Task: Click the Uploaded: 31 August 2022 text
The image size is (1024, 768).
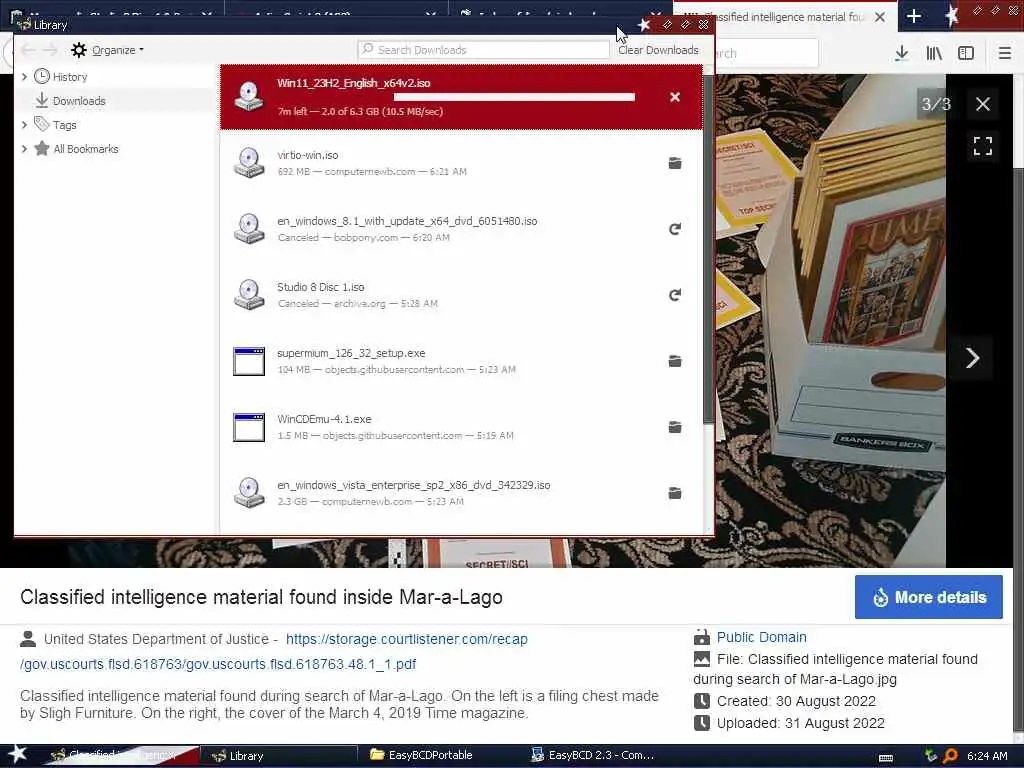Action: tap(801, 724)
